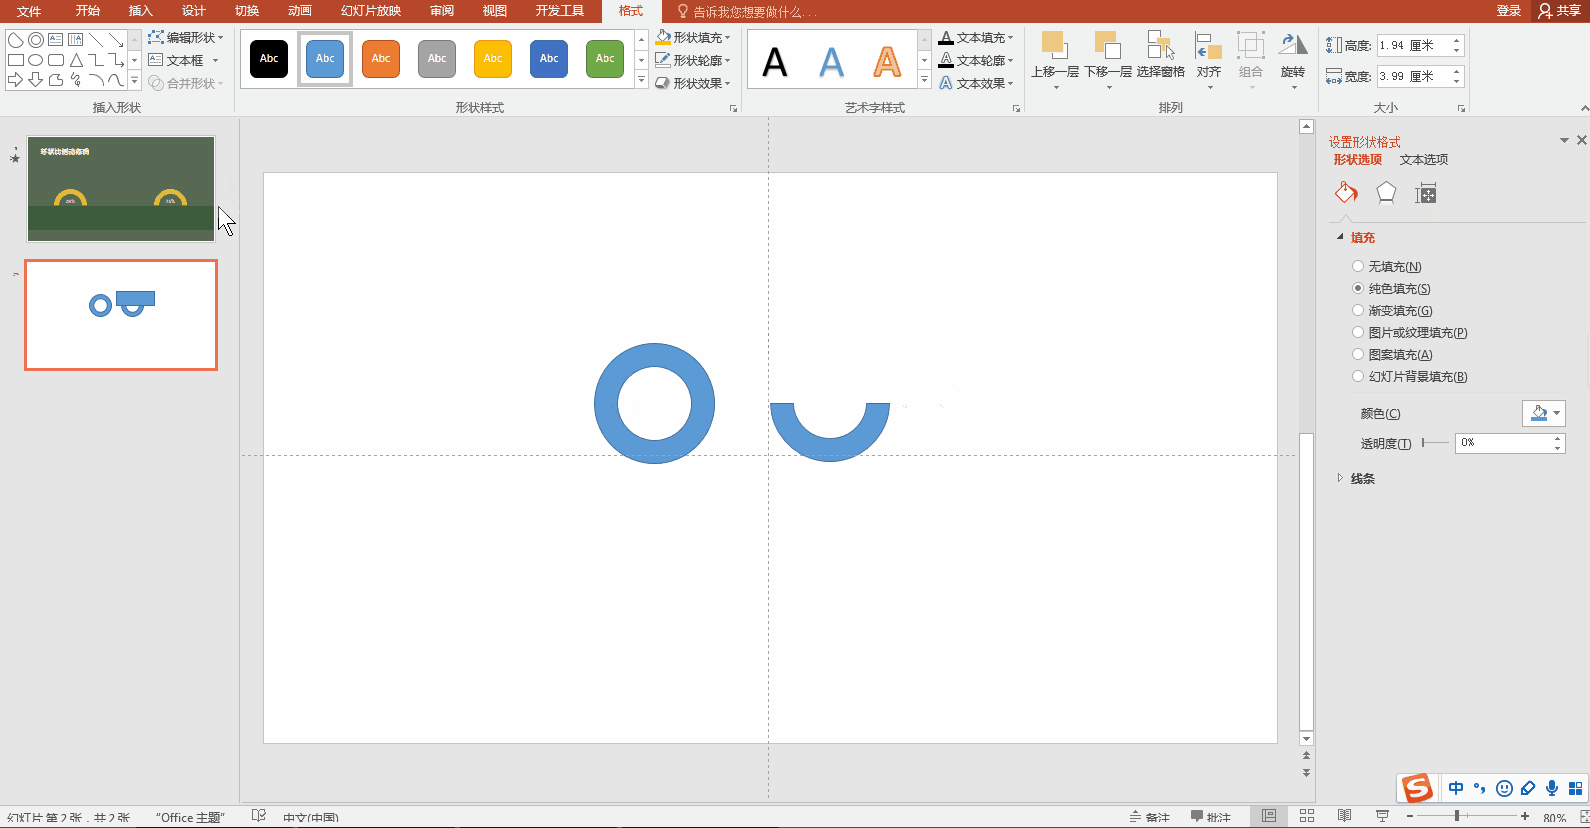Screen dimensions: 1590x828
Task: Open the File menu tab
Action: [29, 11]
